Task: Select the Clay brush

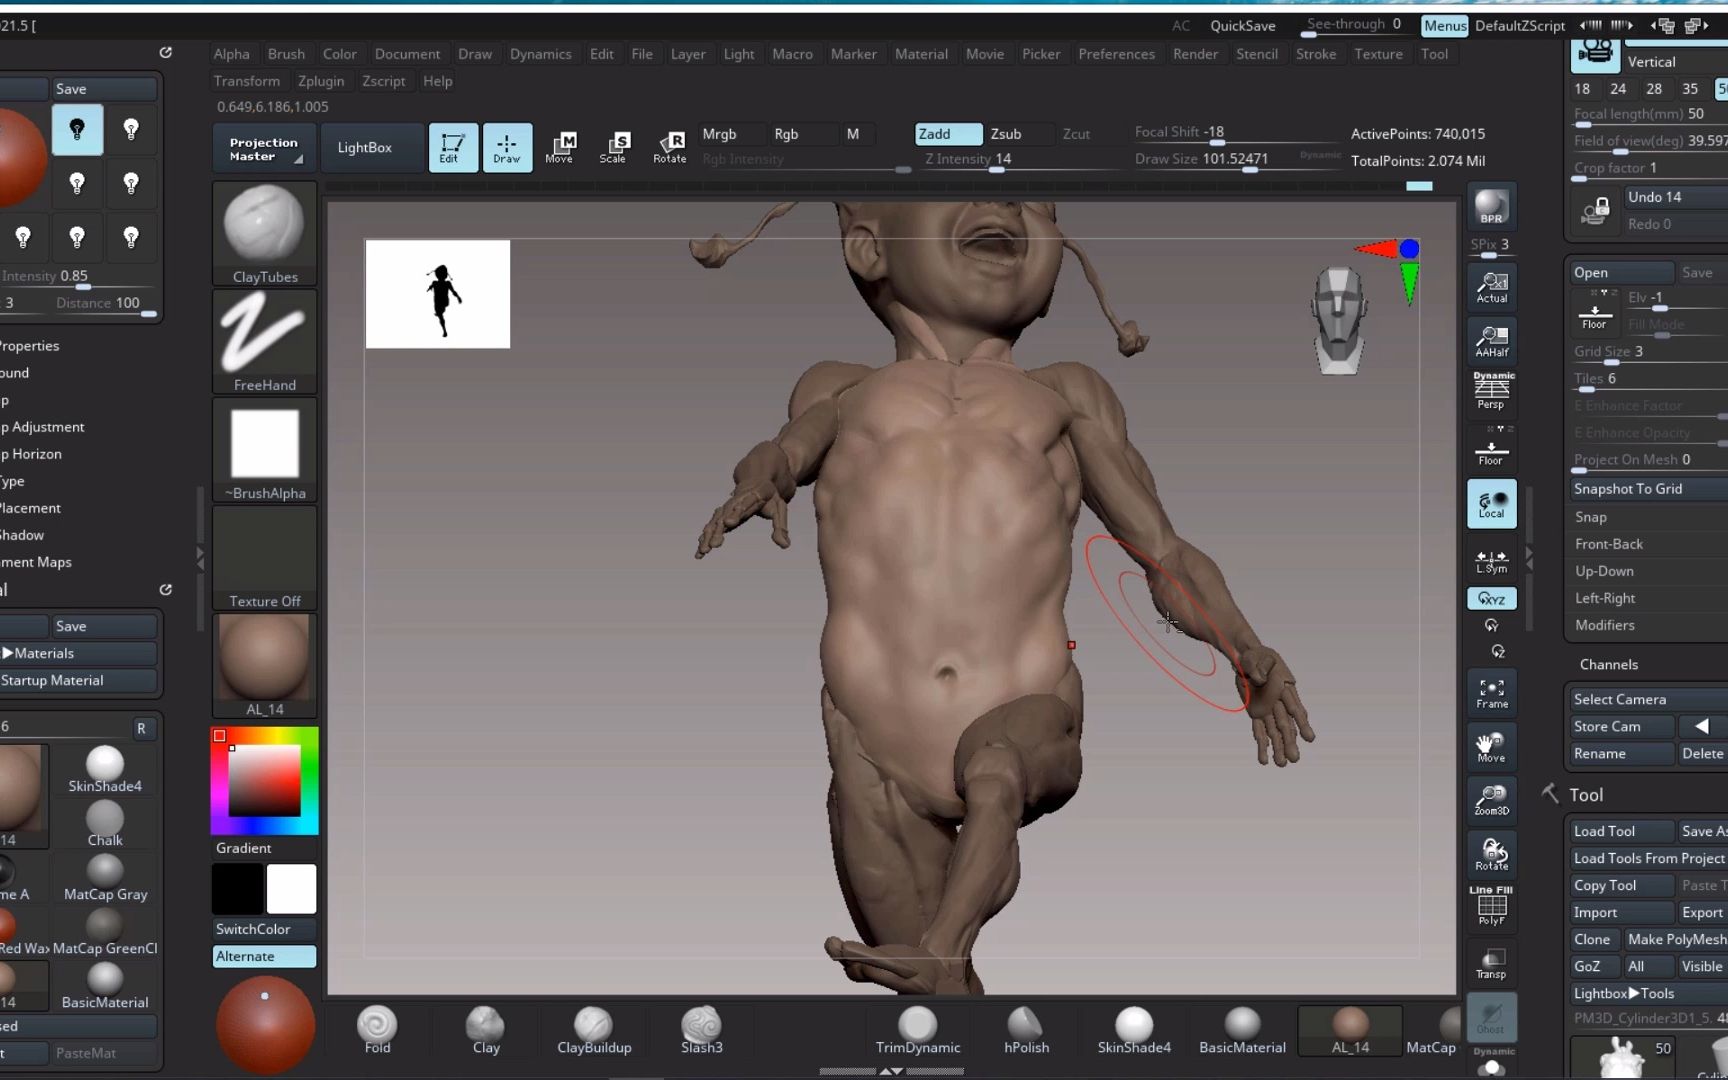Action: click(486, 1030)
